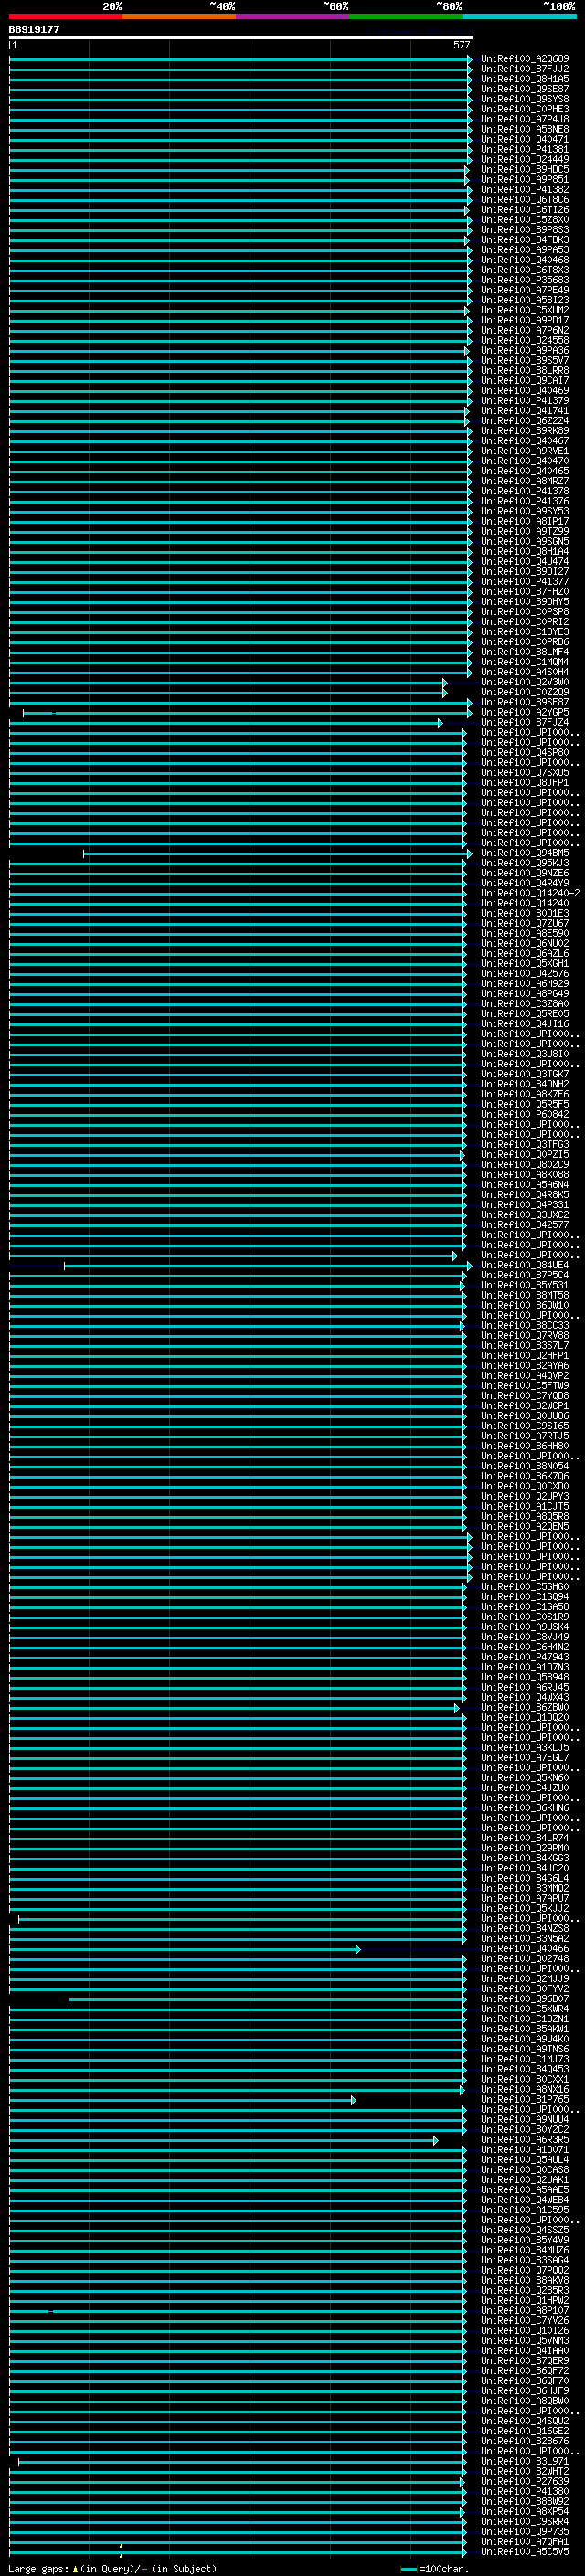This screenshot has height=2576, width=585.
Task: Click the alignment bar for UniRef100_Q96B07
Action: point(267,2000)
